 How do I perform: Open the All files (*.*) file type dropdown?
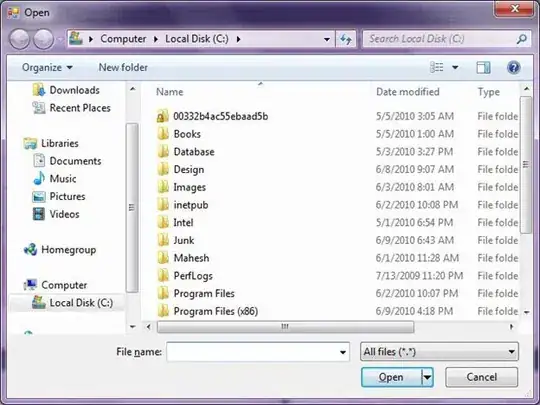click(x=439, y=352)
